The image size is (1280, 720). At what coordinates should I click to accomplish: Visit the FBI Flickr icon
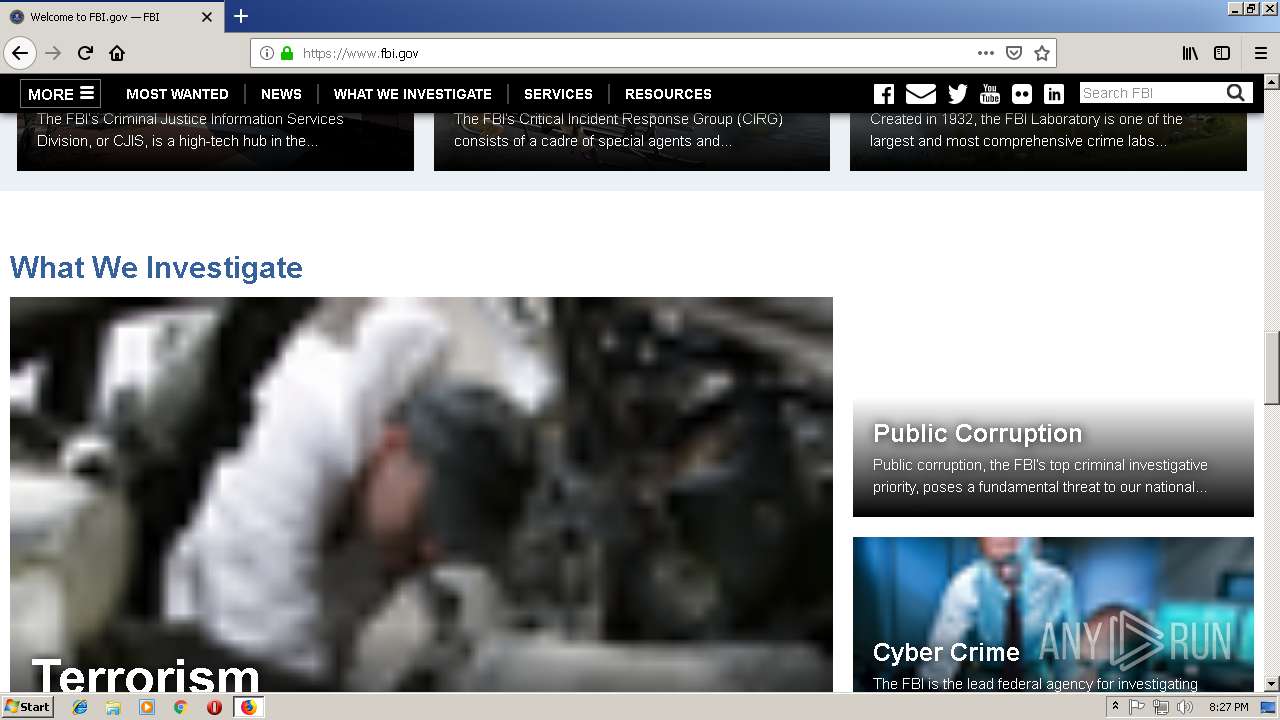click(x=1022, y=94)
